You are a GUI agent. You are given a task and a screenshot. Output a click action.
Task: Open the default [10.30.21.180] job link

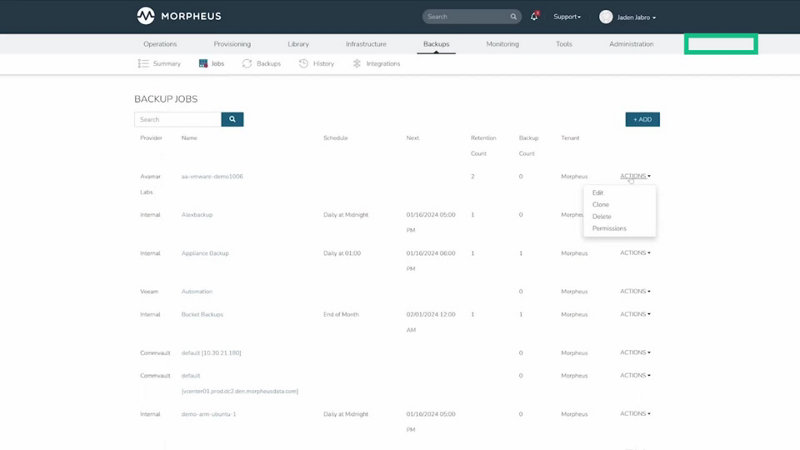click(x=211, y=353)
